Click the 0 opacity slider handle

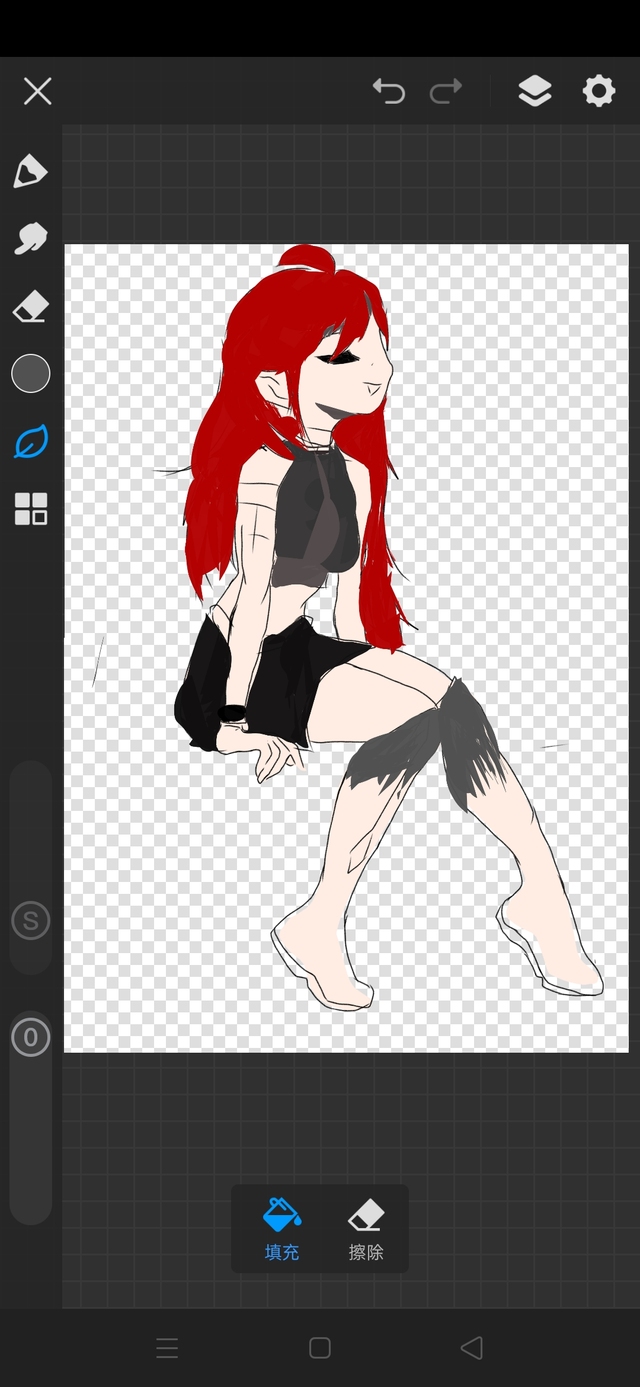tap(31, 1037)
